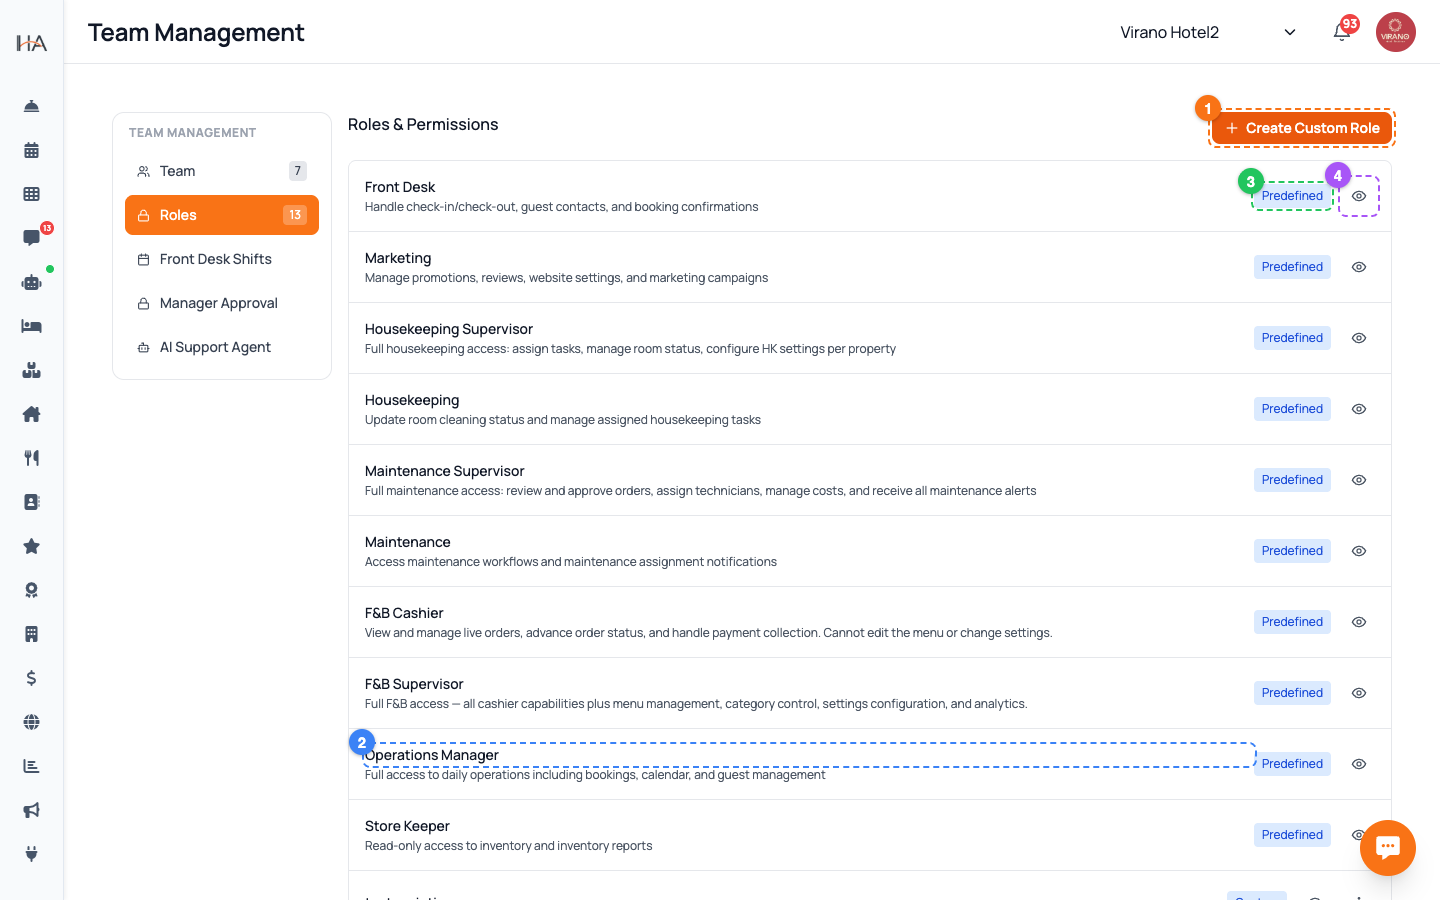Open the dollar sign finance icon
Image resolution: width=1440 pixels, height=900 pixels.
pos(31,678)
